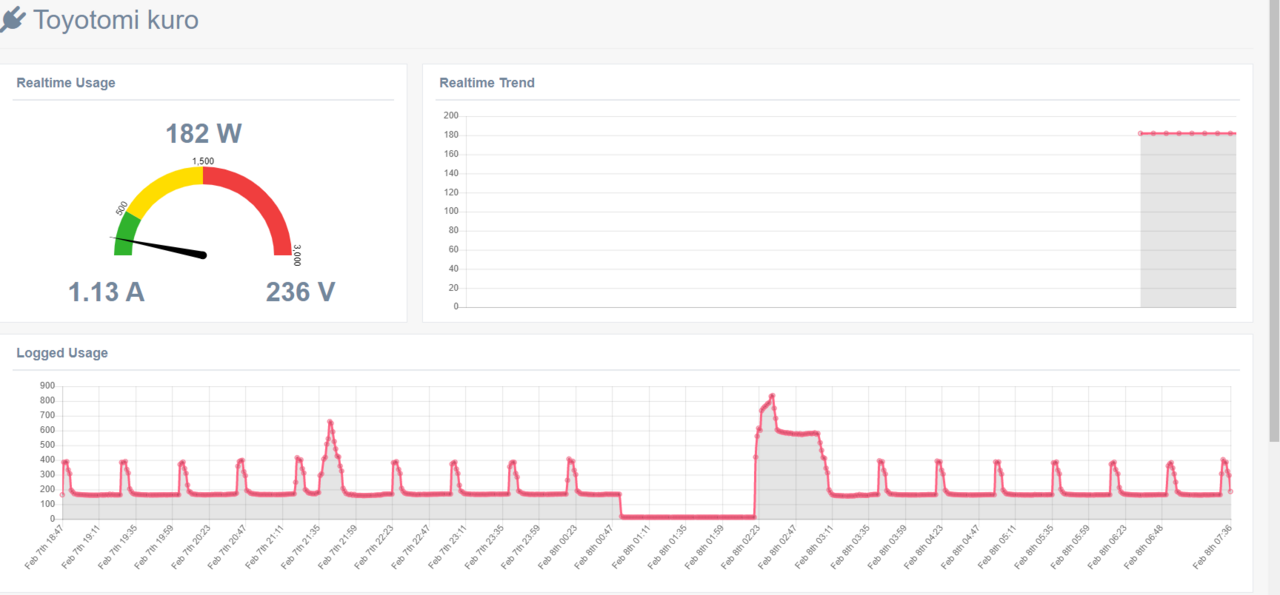Click the peak near Feb 7th 21:35
This screenshot has height=595, width=1280.
pos(330,422)
